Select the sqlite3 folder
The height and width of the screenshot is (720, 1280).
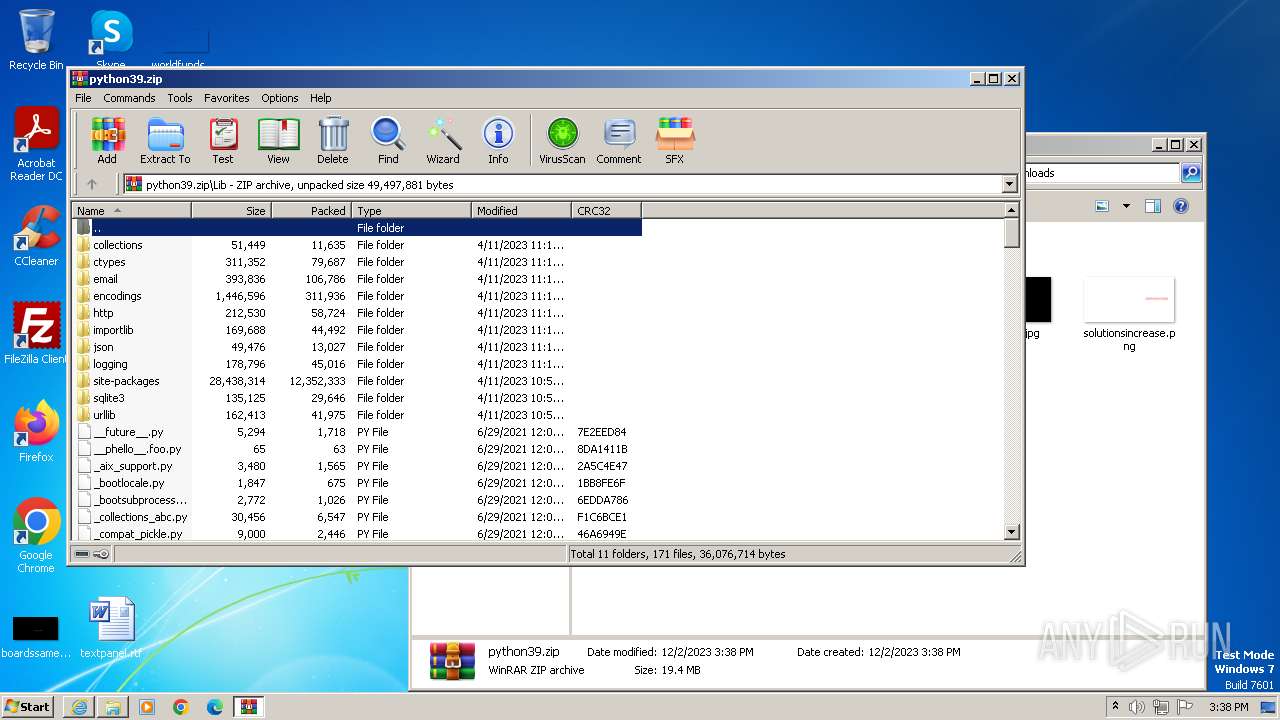pyautogui.click(x=357, y=397)
